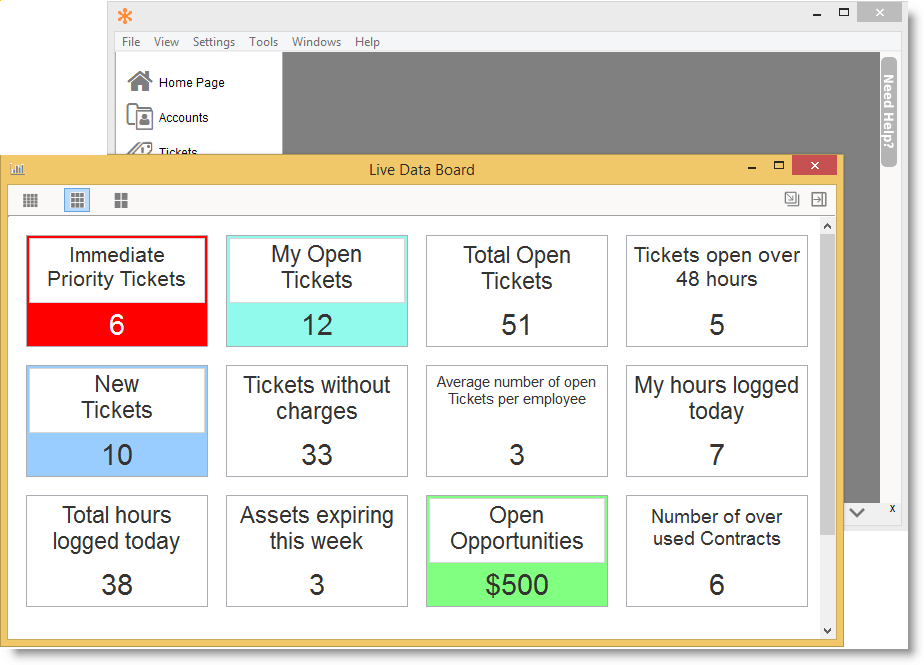Open the Windows menu
This screenshot has width=924, height=665.
(x=316, y=42)
